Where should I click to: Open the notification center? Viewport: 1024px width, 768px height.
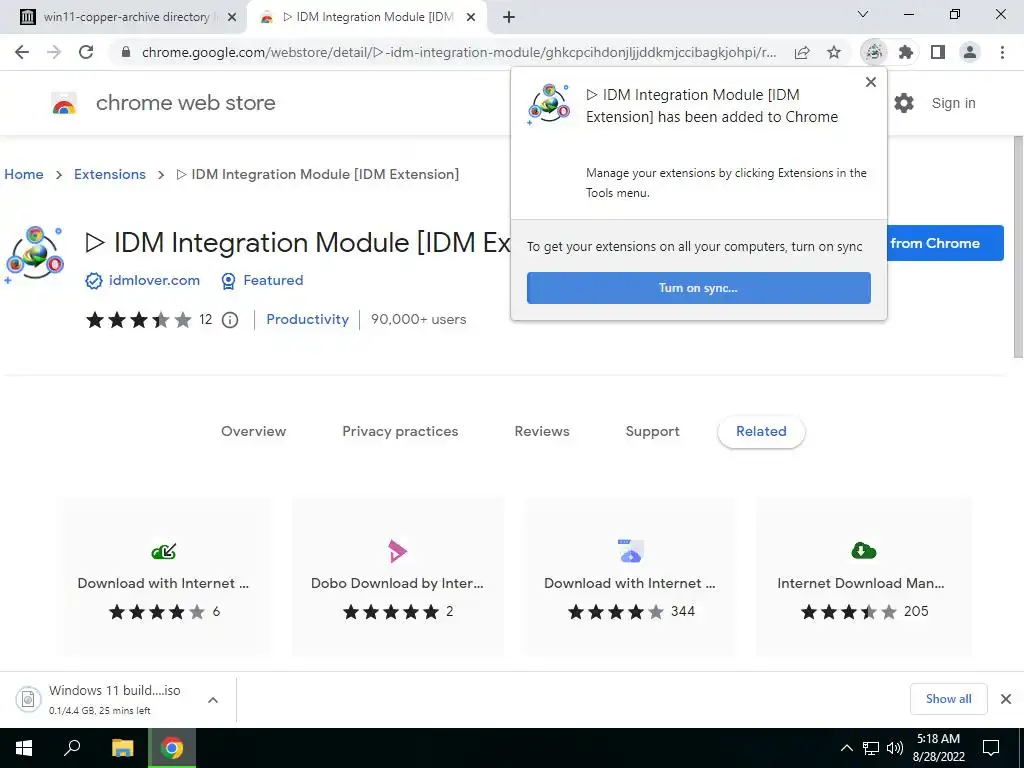coord(991,748)
